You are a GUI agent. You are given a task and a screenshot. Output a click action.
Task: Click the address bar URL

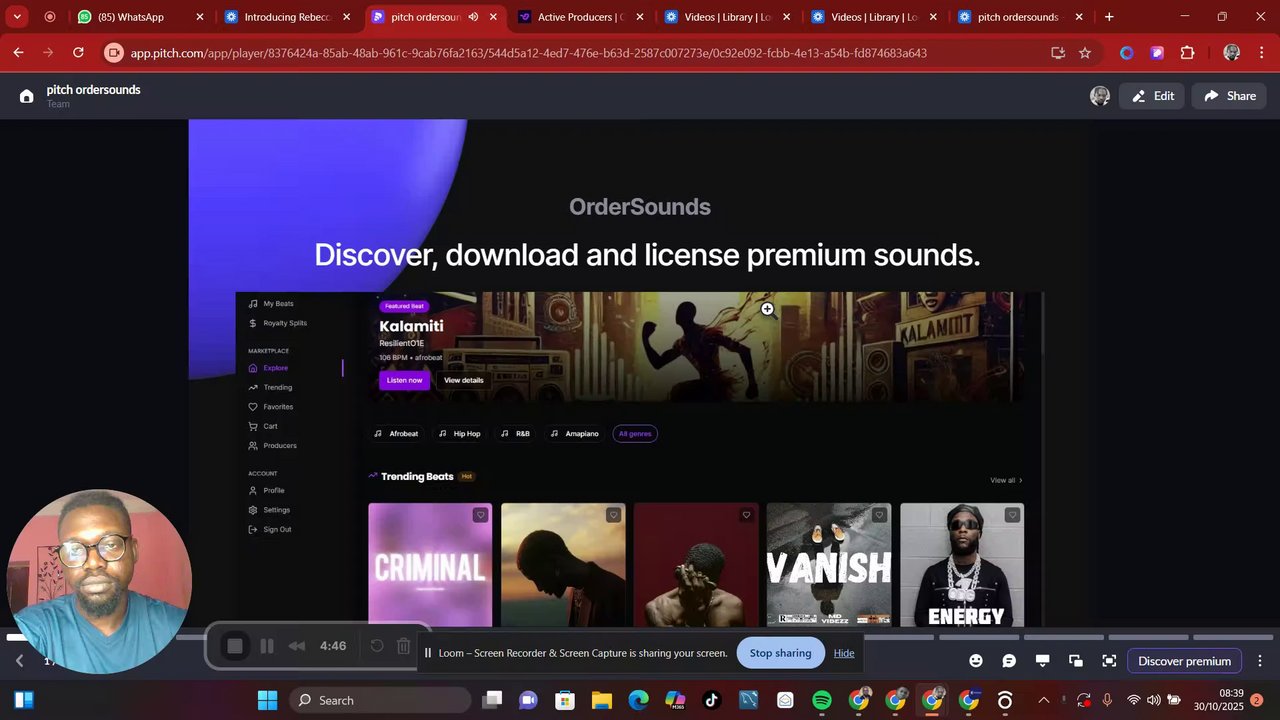(528, 53)
